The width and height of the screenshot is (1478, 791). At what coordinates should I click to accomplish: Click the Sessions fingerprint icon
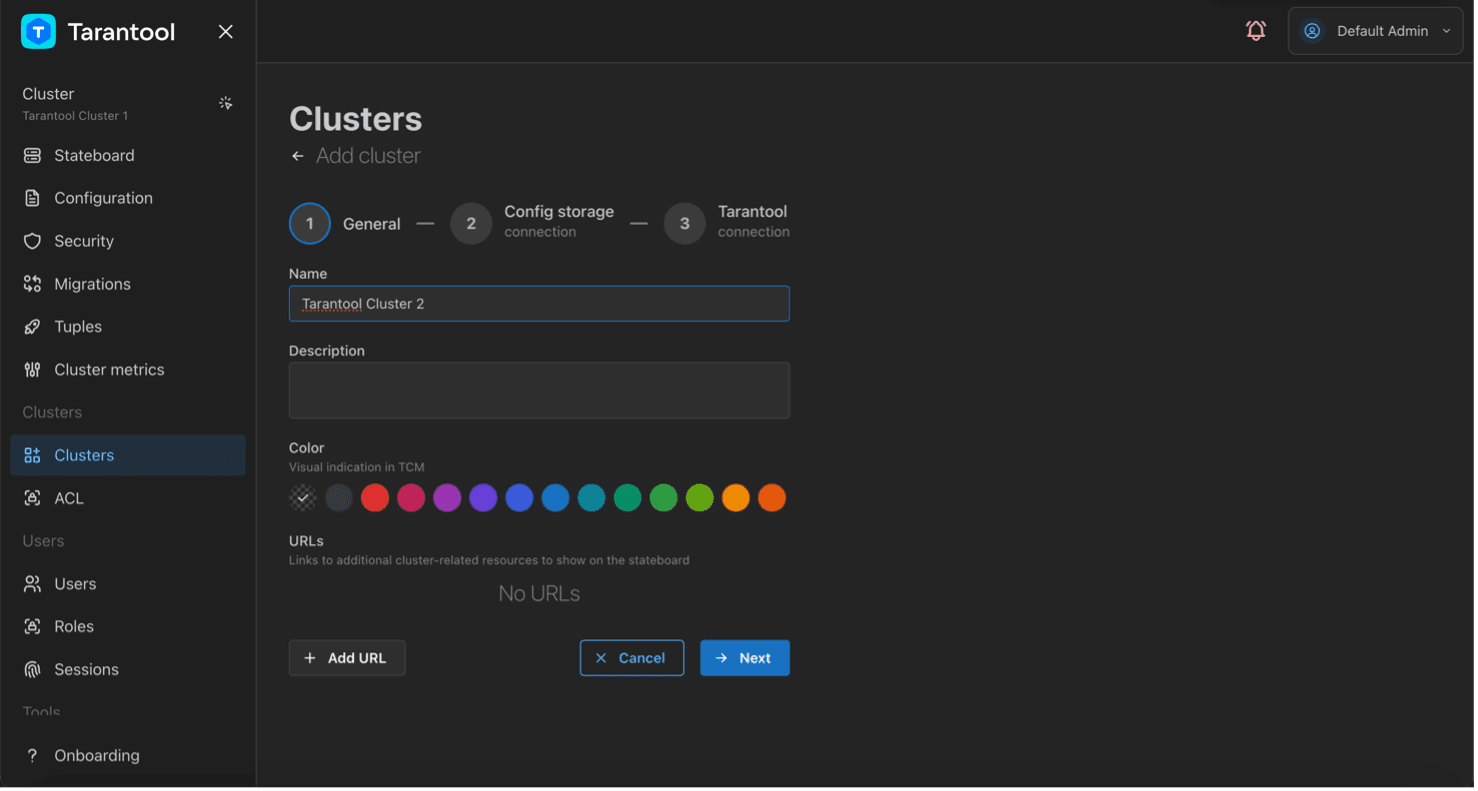click(32, 670)
